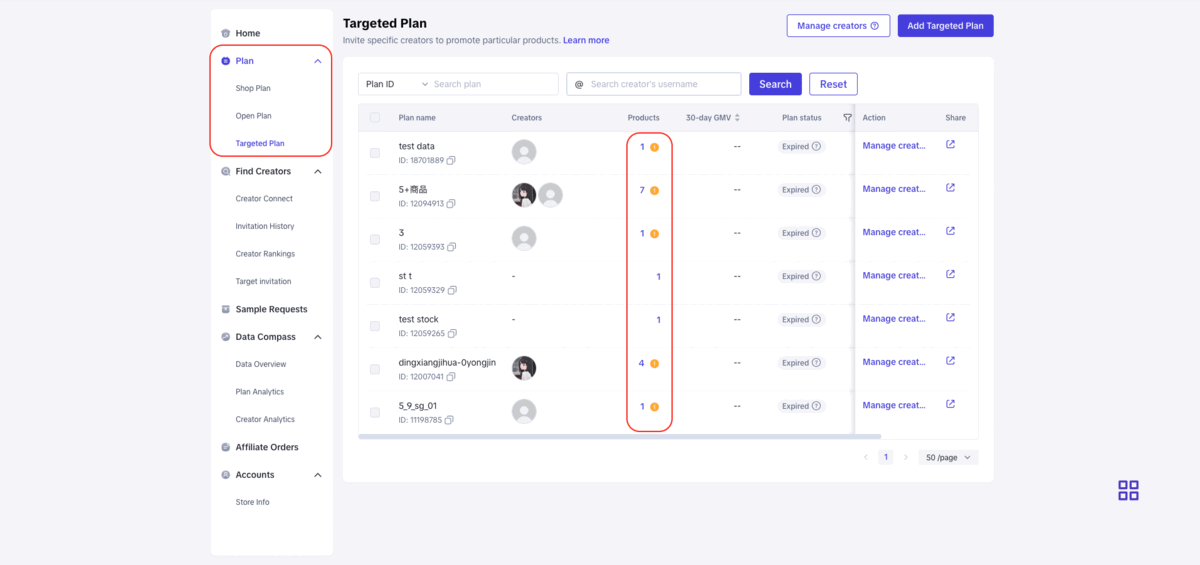
Task: Click help icon beside Expired for st t
Action: click(x=817, y=276)
